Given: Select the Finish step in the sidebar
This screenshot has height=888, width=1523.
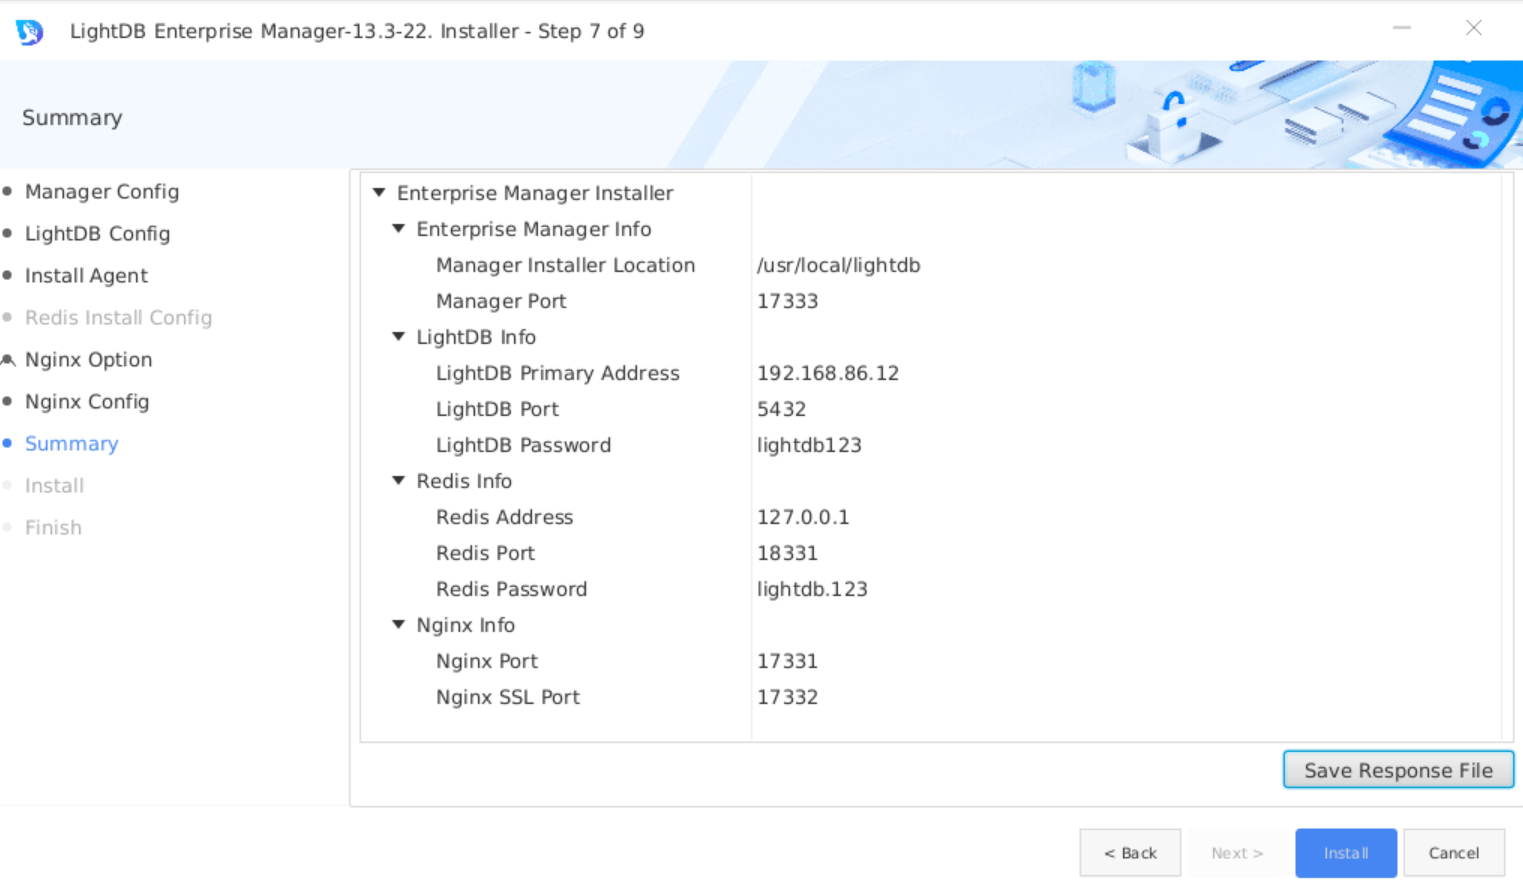Looking at the screenshot, I should coord(53,527).
